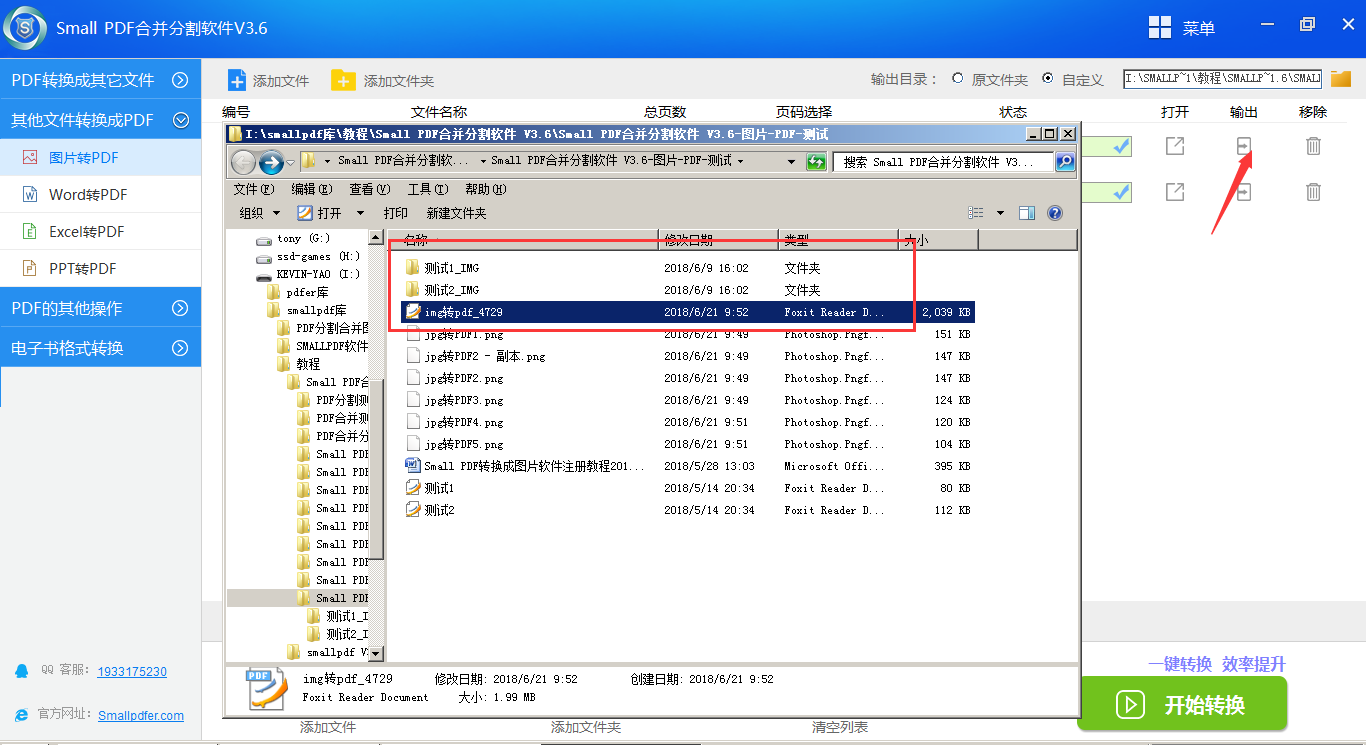Click 打开 button in Explorer toolbar
Image resolution: width=1366 pixels, height=745 pixels.
click(x=320, y=213)
